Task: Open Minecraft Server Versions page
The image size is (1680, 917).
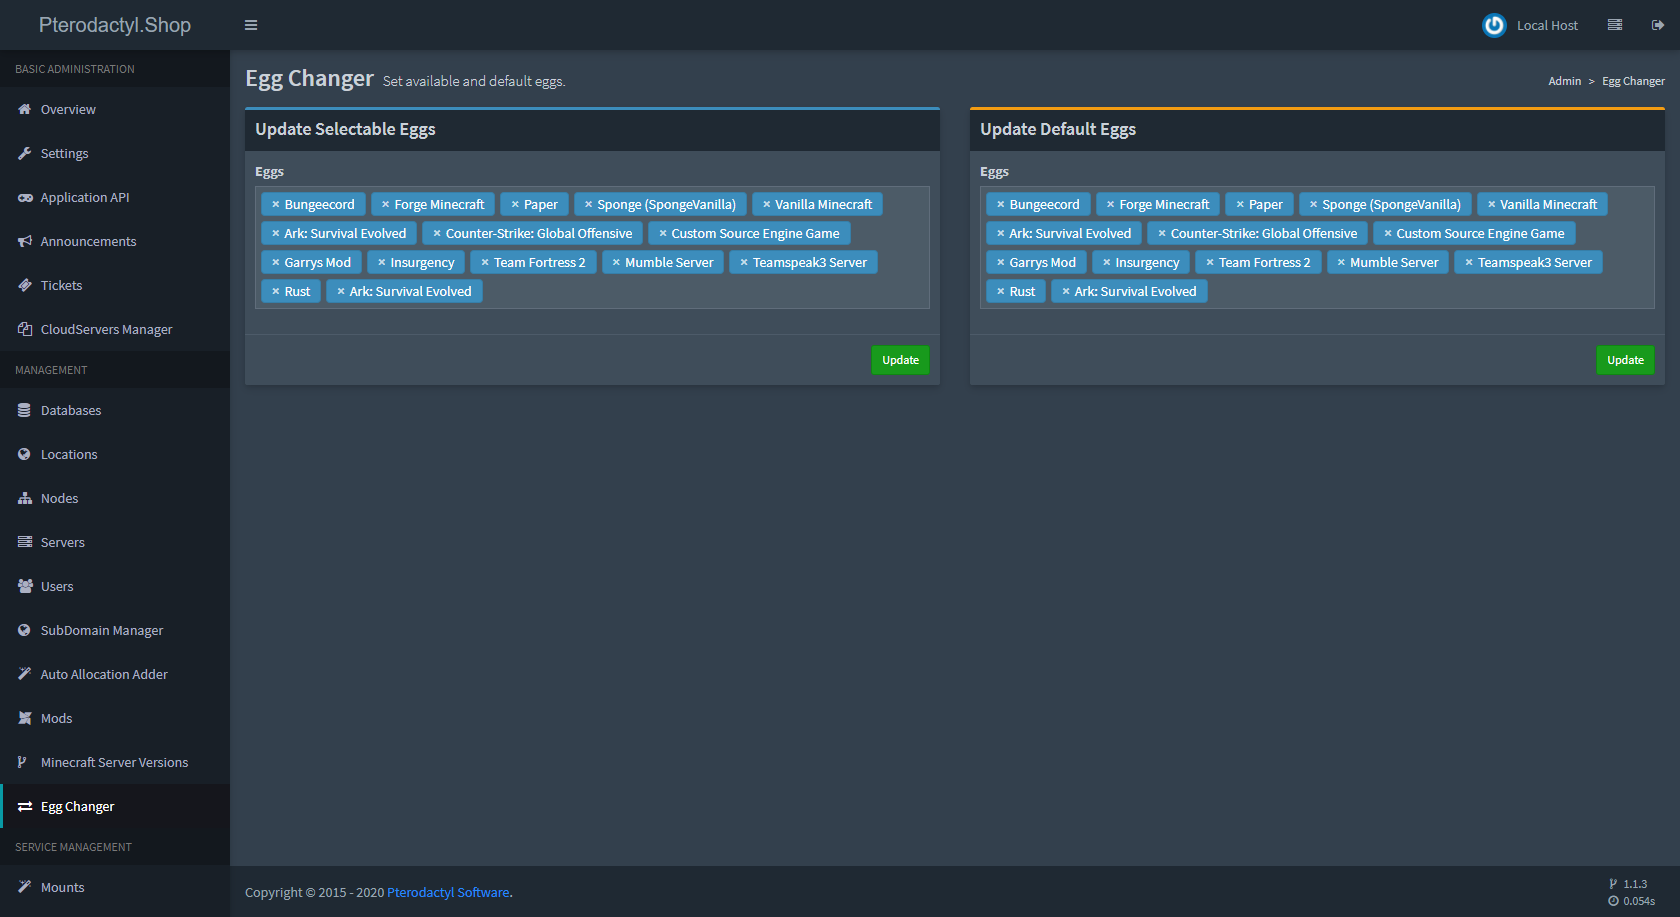Action: [114, 763]
